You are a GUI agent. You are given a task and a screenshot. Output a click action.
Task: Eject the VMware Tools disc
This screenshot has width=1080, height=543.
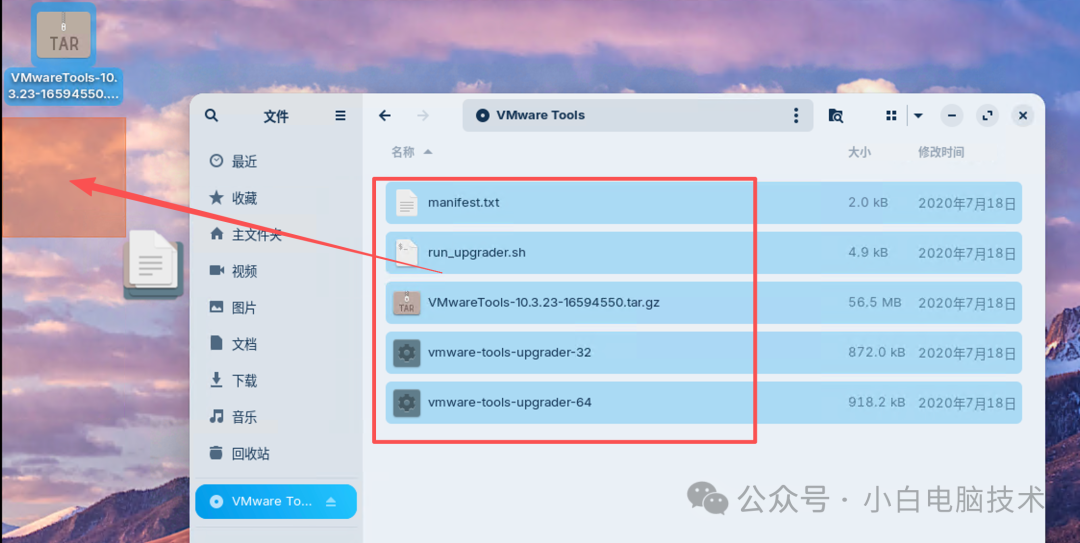[331, 502]
